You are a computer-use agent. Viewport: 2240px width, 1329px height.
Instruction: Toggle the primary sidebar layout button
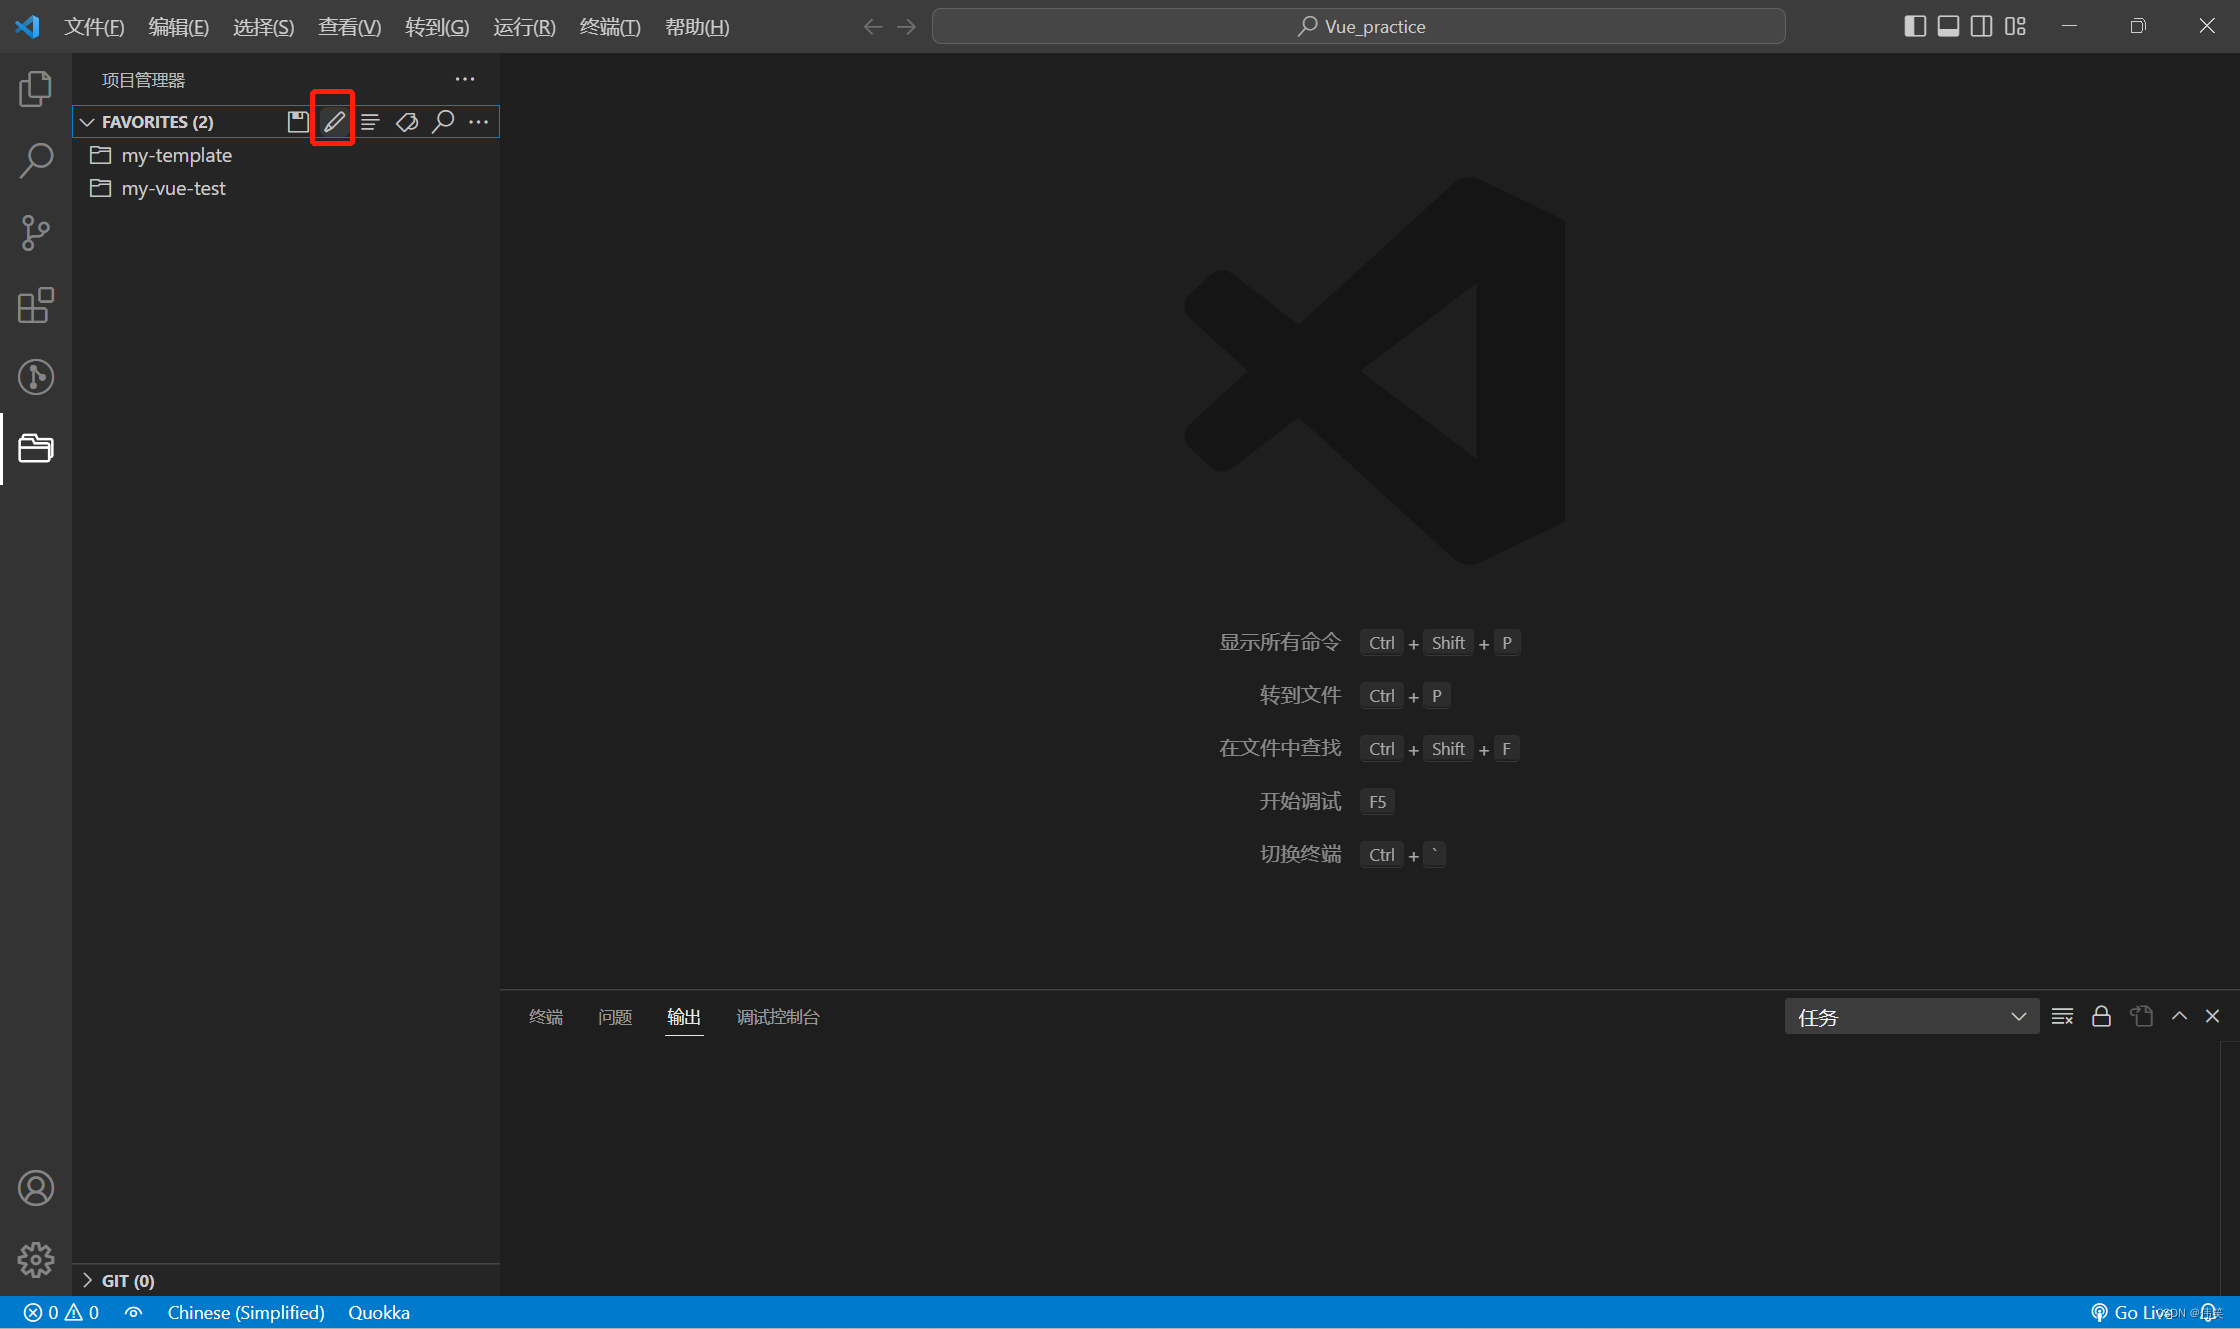click(1914, 26)
